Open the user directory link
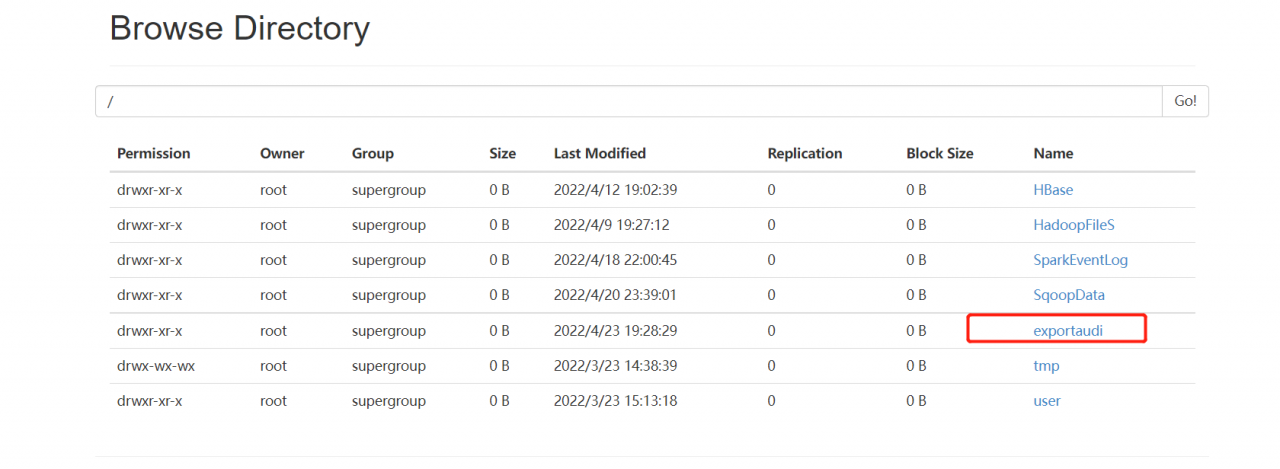Screen dimensions: 1280x469 click(x=1047, y=401)
